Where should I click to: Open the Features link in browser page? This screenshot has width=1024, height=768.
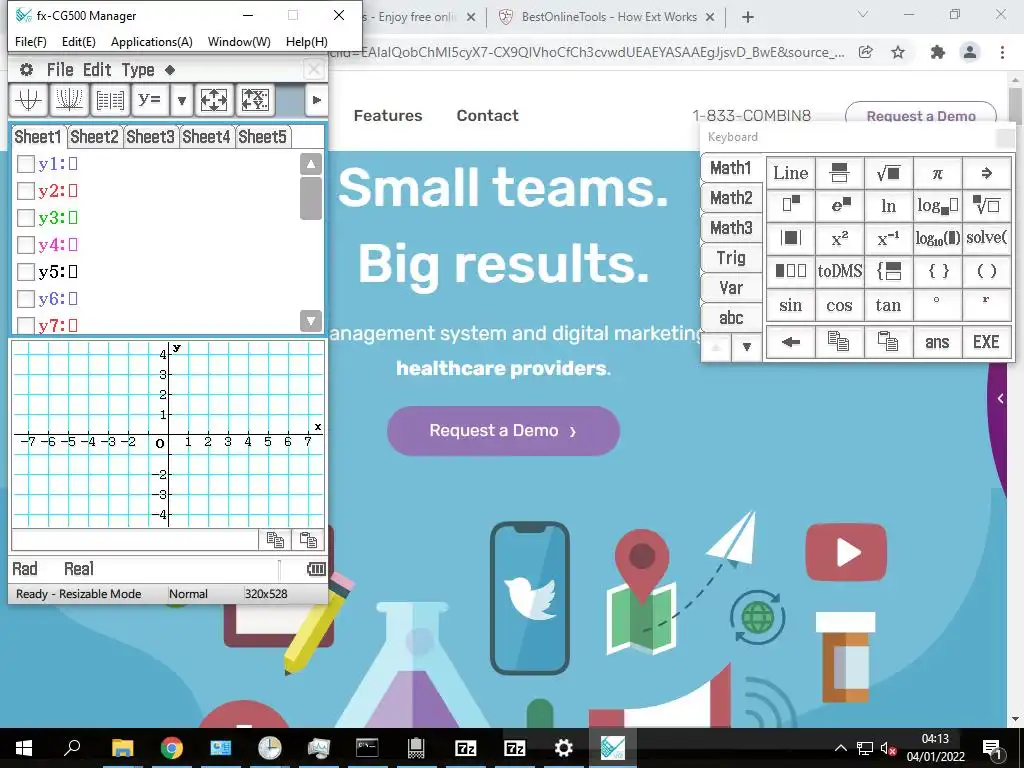[388, 116]
